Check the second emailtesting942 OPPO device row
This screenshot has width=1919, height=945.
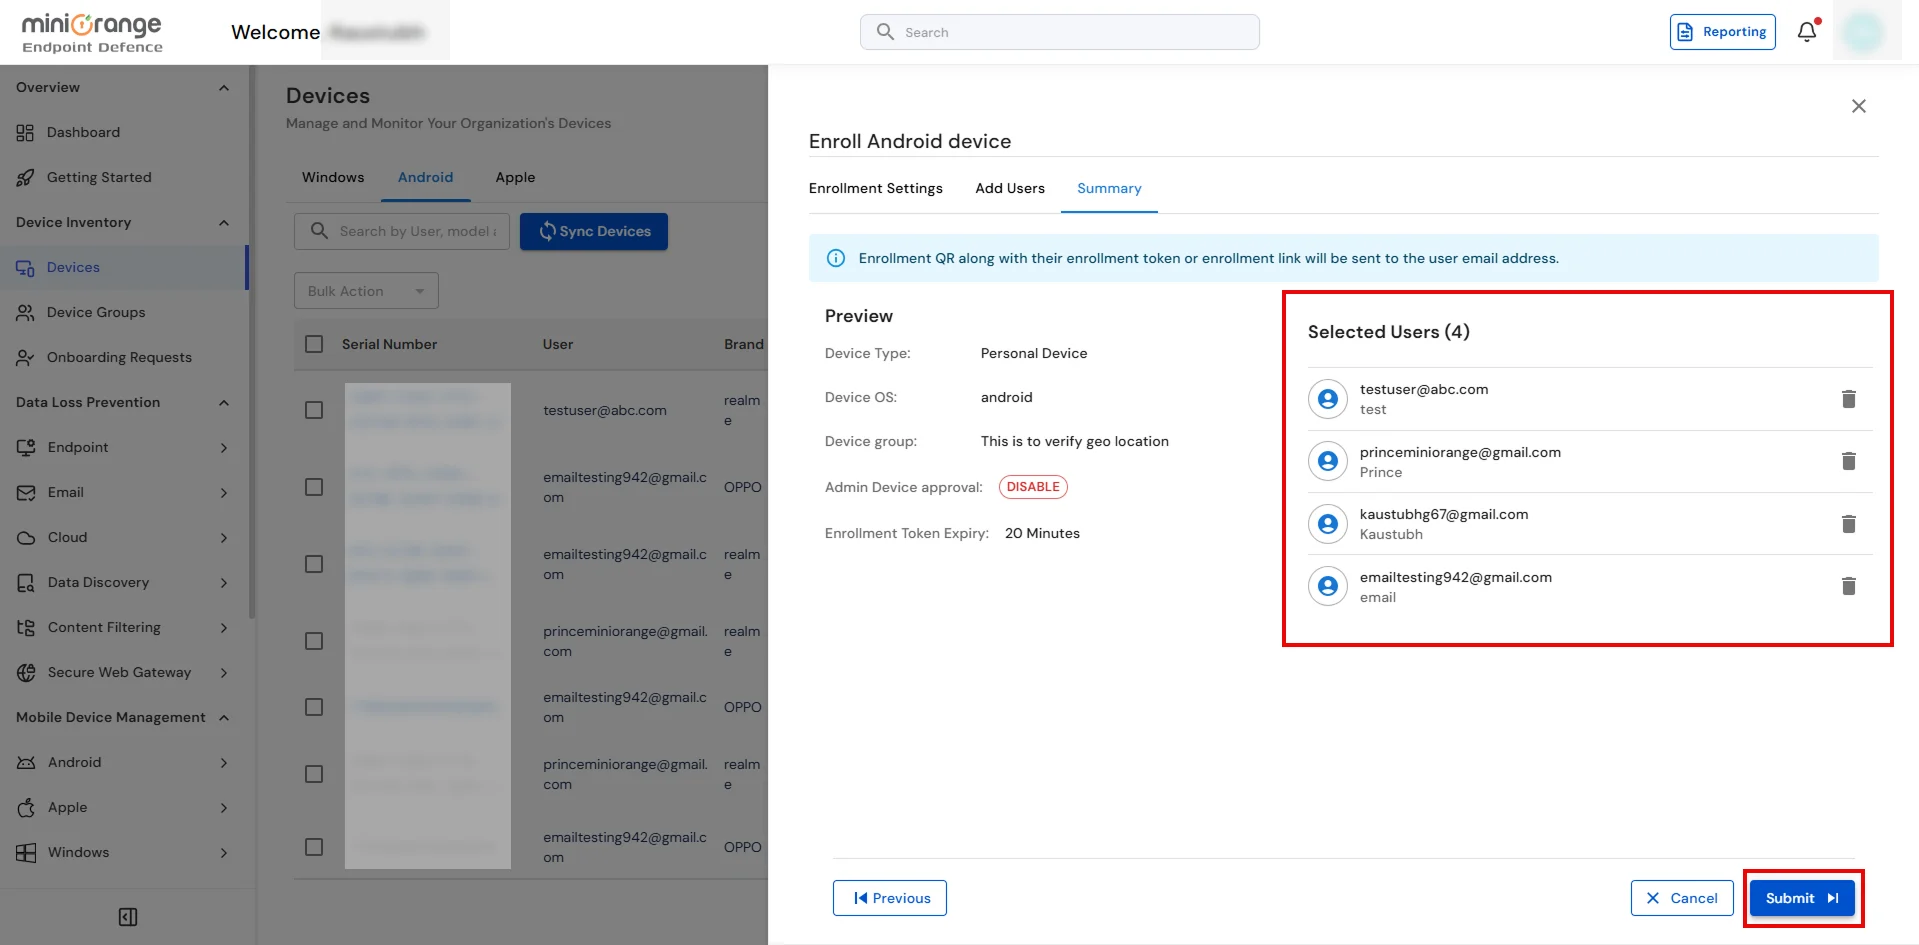click(x=314, y=707)
